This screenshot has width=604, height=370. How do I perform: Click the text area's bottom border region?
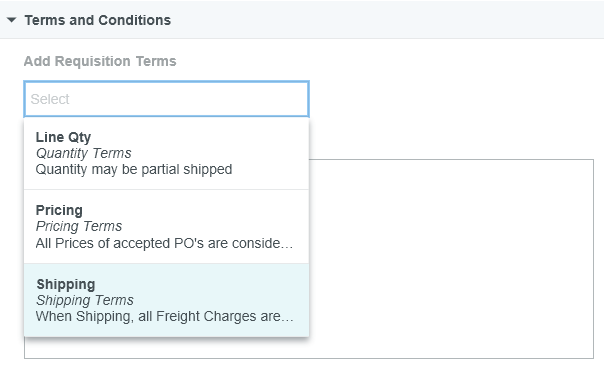(x=451, y=358)
